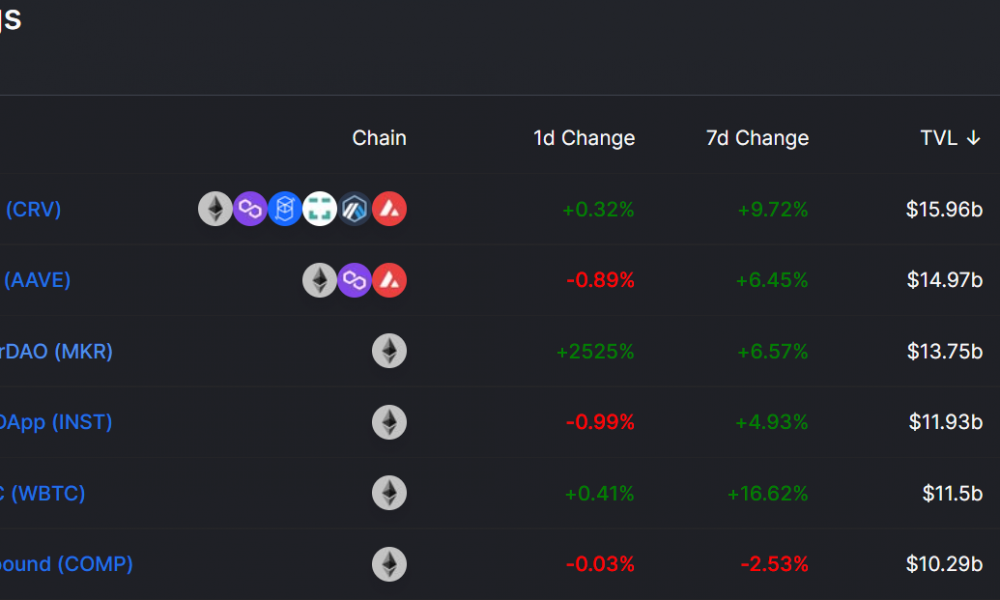Image resolution: width=1000 pixels, height=600 pixels.
Task: Open the (CRV) protocol link
Action: pyautogui.click(x=32, y=209)
